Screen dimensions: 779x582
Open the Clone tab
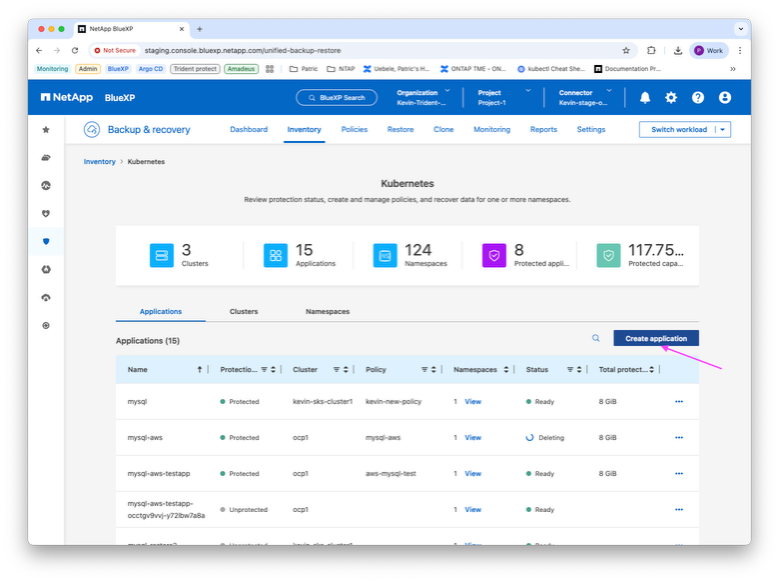pos(443,129)
